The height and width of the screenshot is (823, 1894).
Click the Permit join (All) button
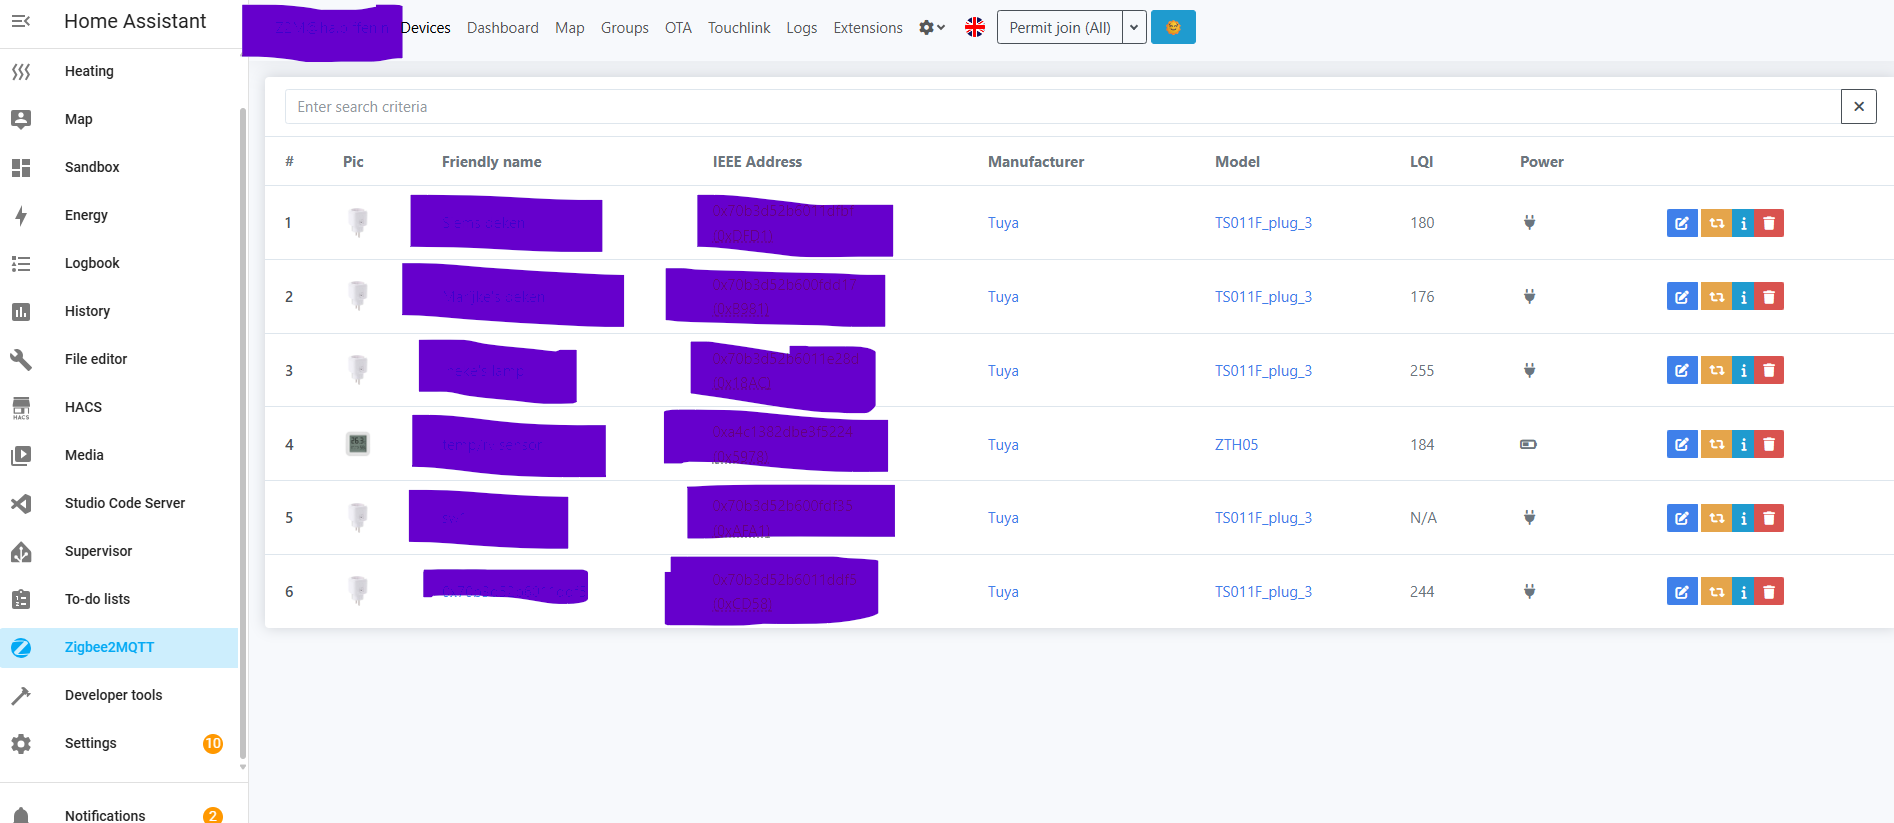click(1060, 27)
